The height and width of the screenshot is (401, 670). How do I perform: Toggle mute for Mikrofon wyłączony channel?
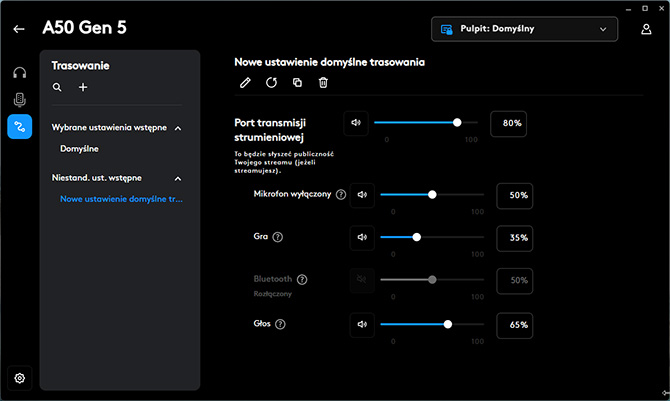coord(362,195)
